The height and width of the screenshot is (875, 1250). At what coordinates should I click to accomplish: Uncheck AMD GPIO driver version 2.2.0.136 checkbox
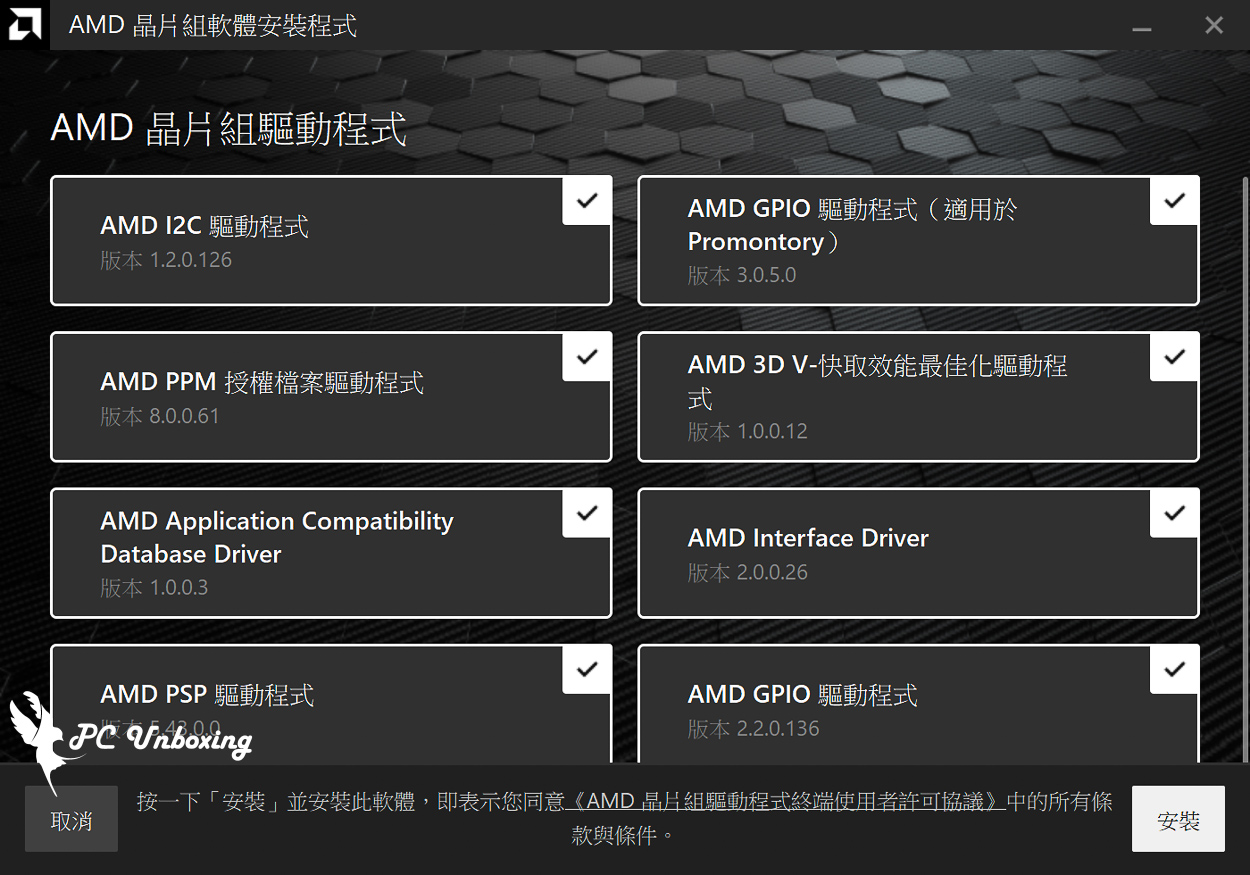point(1174,669)
